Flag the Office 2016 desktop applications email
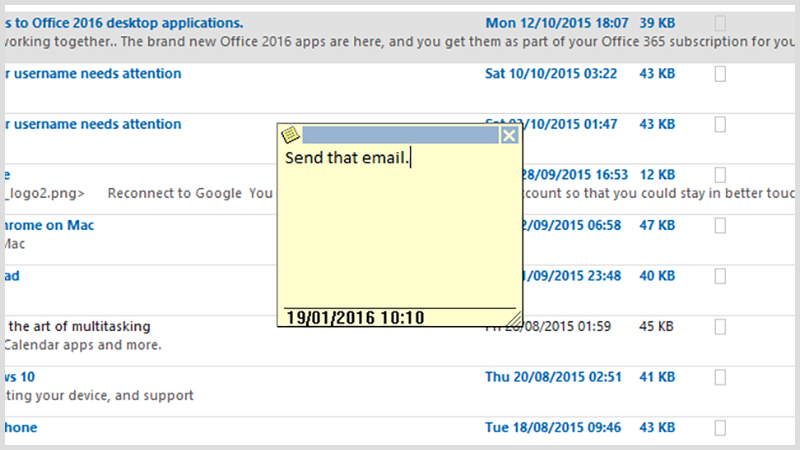 coord(720,23)
